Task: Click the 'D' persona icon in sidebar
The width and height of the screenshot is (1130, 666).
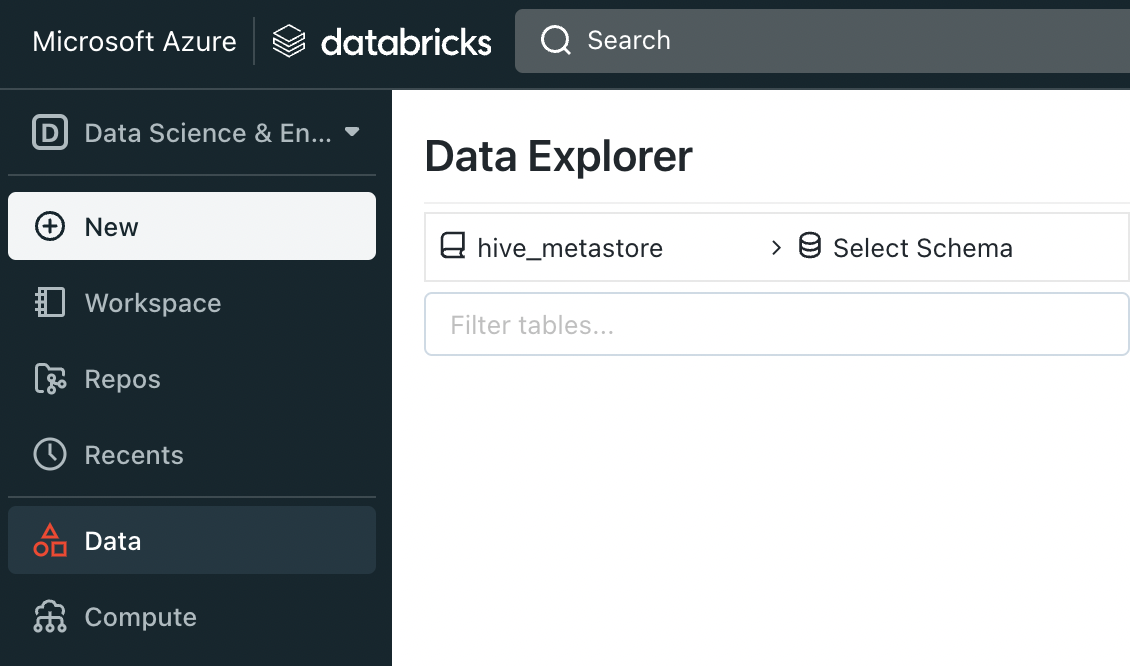Action: pos(50,133)
